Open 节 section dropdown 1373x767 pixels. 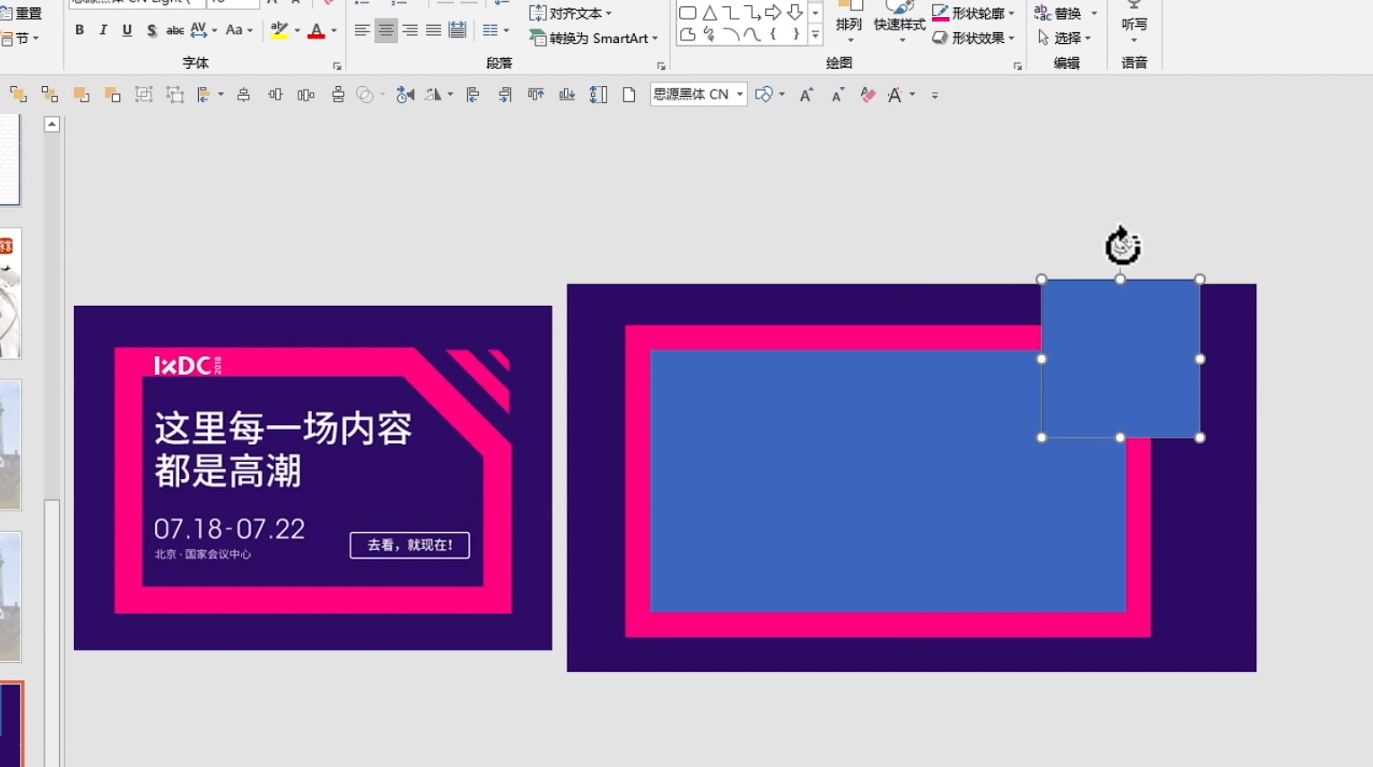tap(20, 38)
